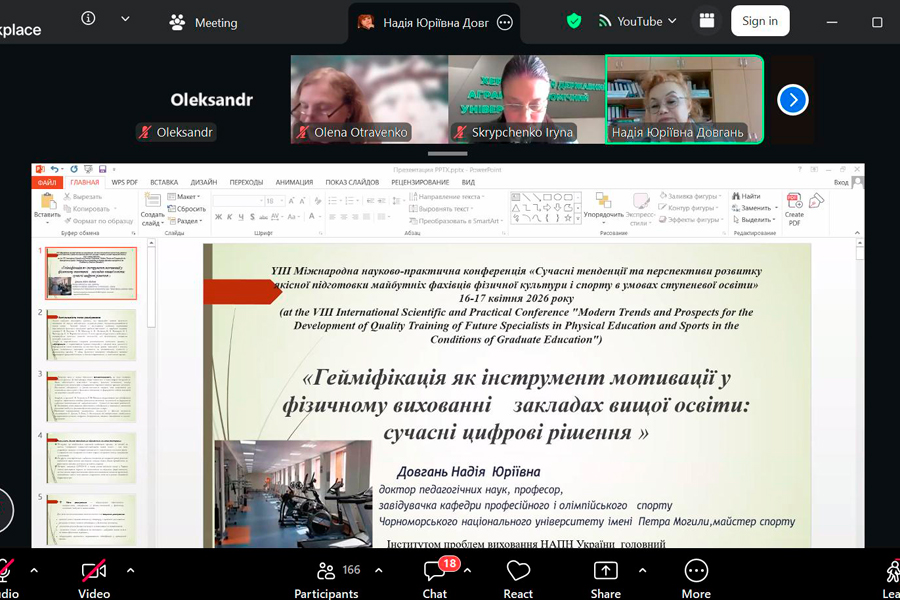The height and width of the screenshot is (600, 900).
Task: Open the React heart menu
Action: click(x=518, y=579)
